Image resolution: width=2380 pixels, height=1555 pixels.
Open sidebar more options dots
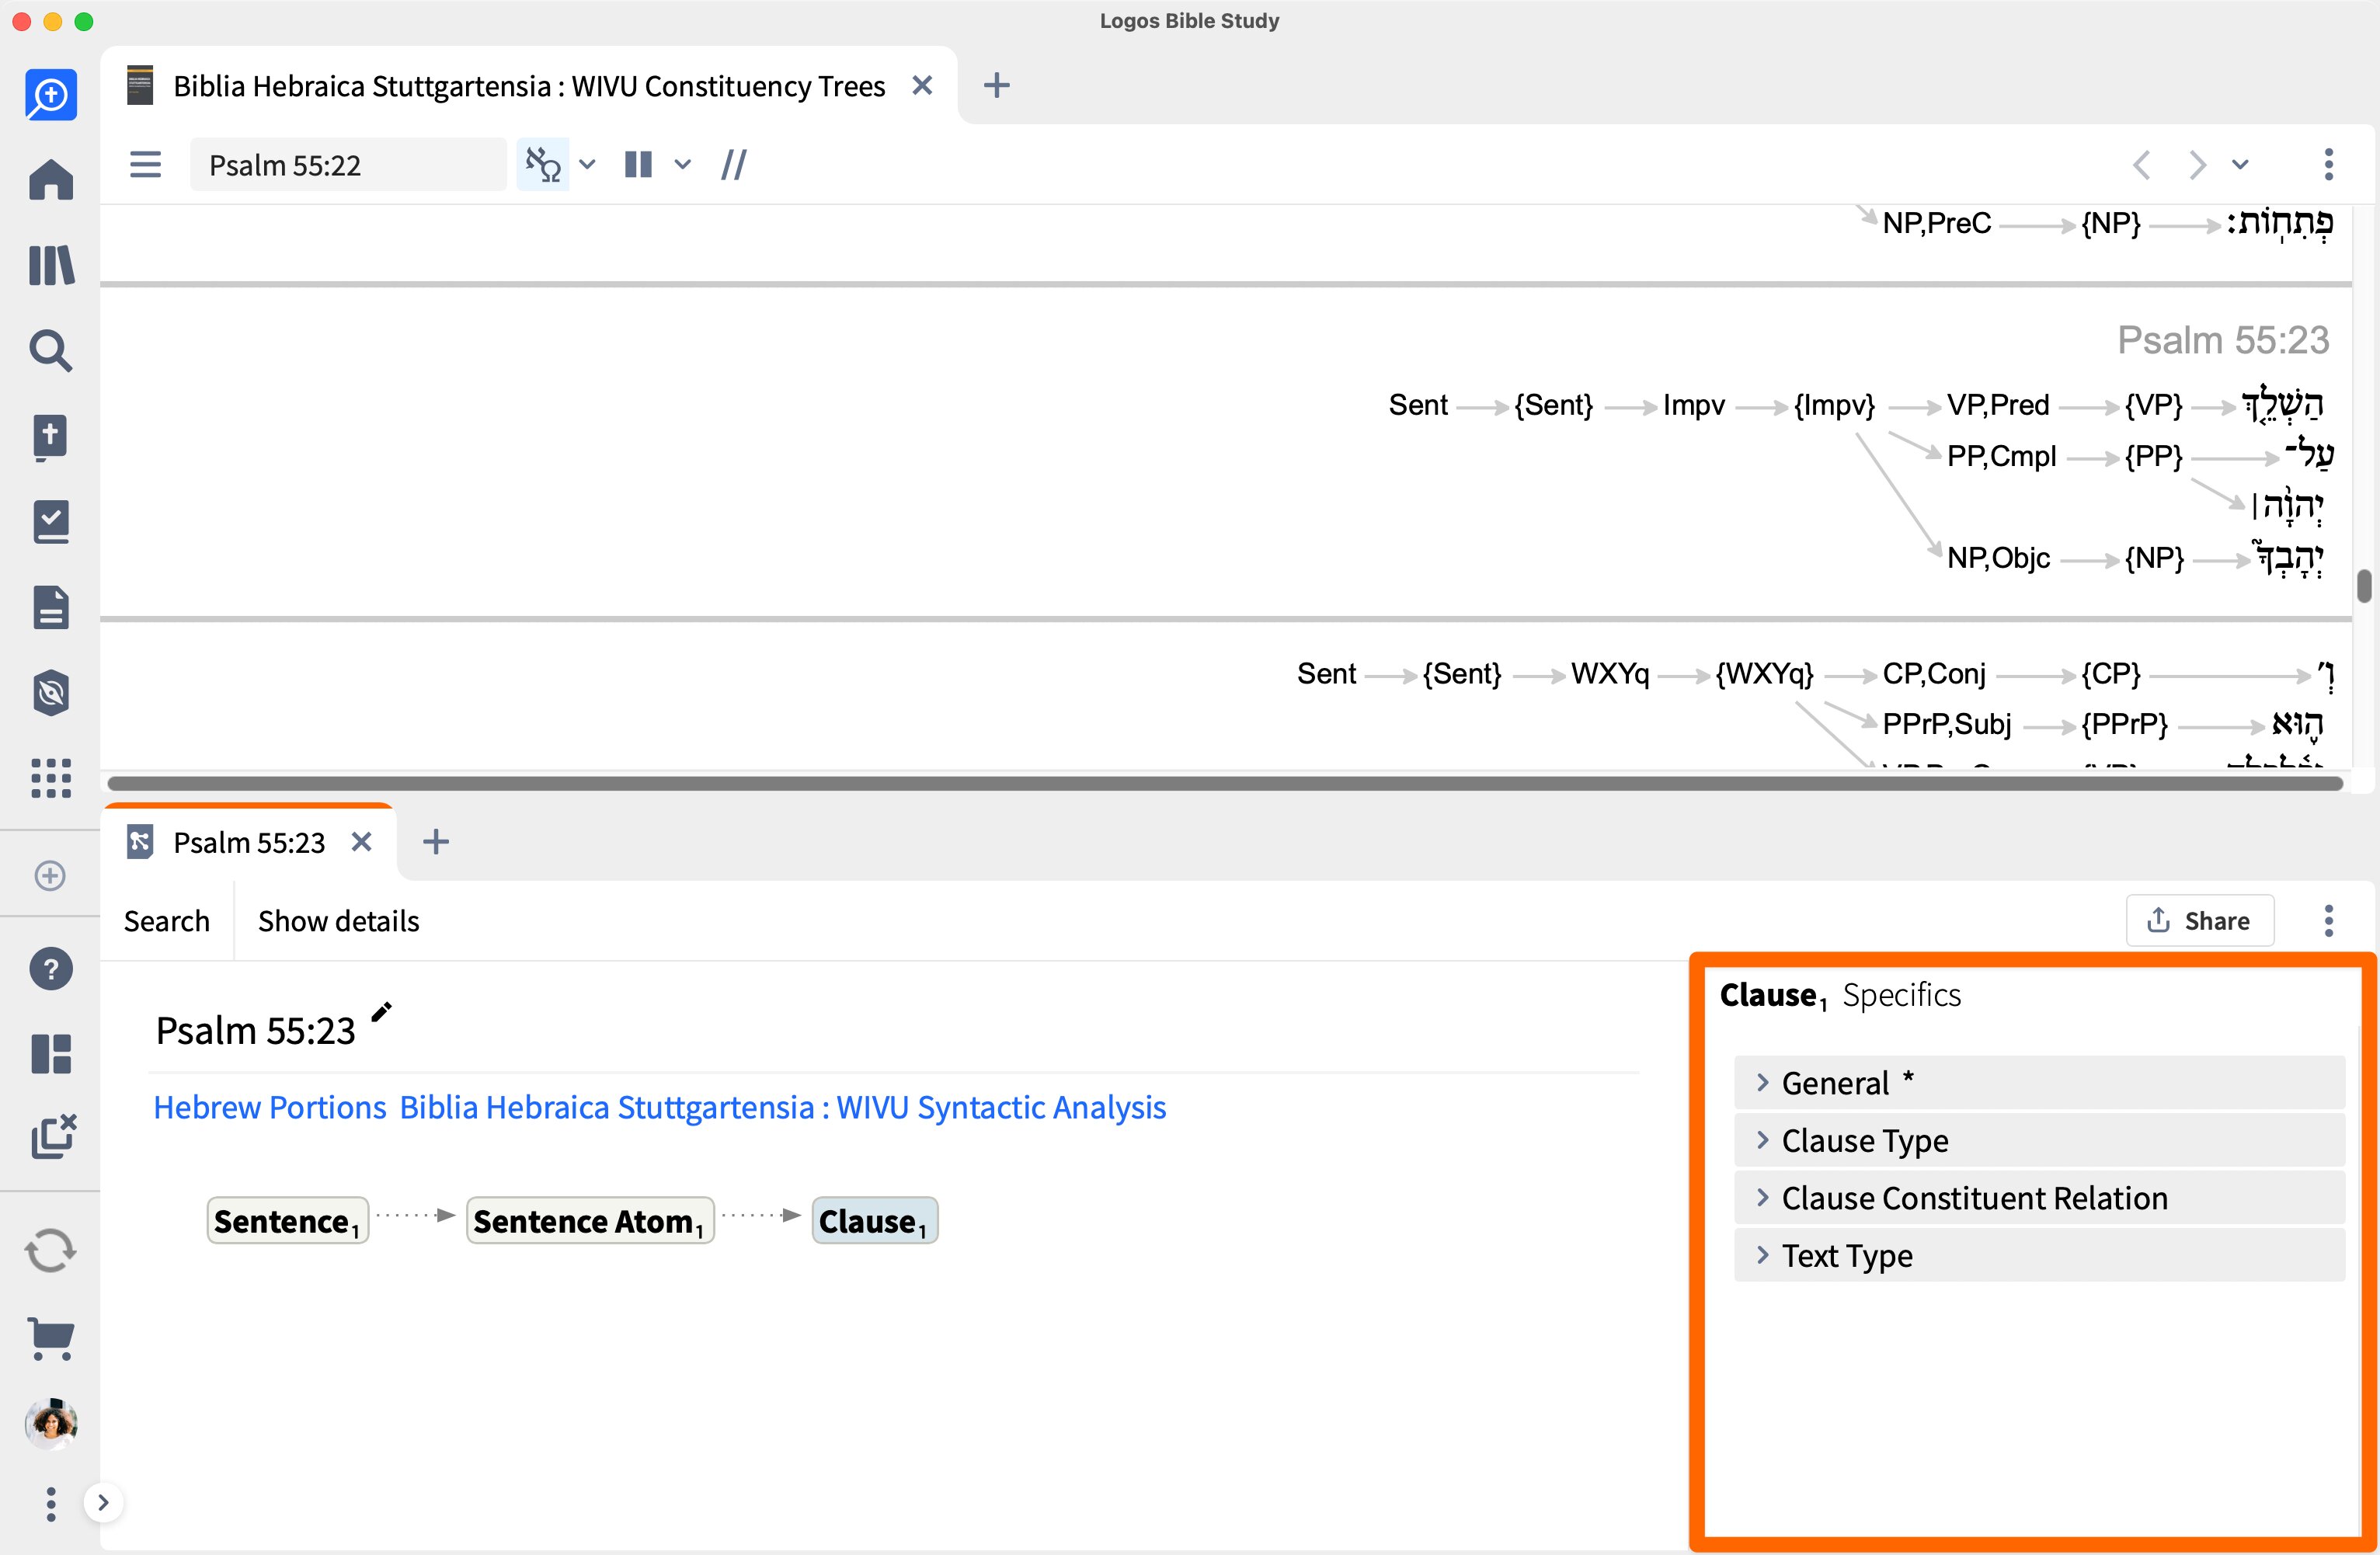[x=51, y=1503]
